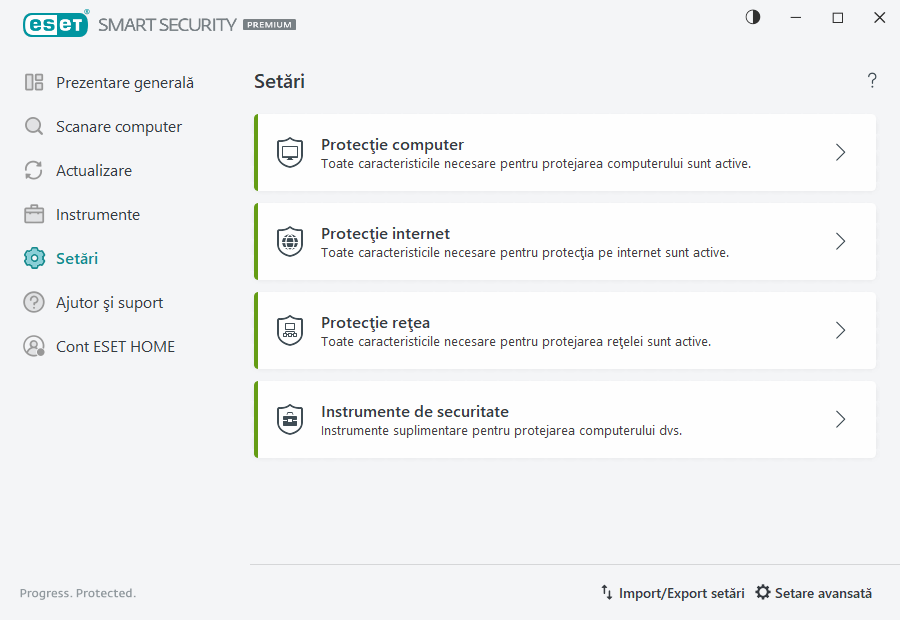Click the Protecţie internet globe-shield icon
Image resolution: width=900 pixels, height=620 pixels.
pos(290,241)
